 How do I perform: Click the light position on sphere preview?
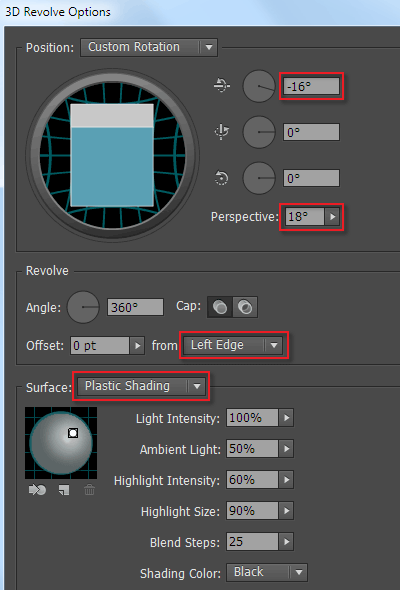pos(73,433)
